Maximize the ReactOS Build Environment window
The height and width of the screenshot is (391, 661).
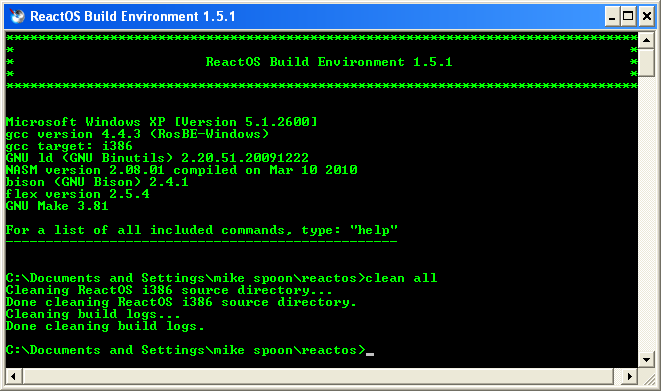point(628,16)
